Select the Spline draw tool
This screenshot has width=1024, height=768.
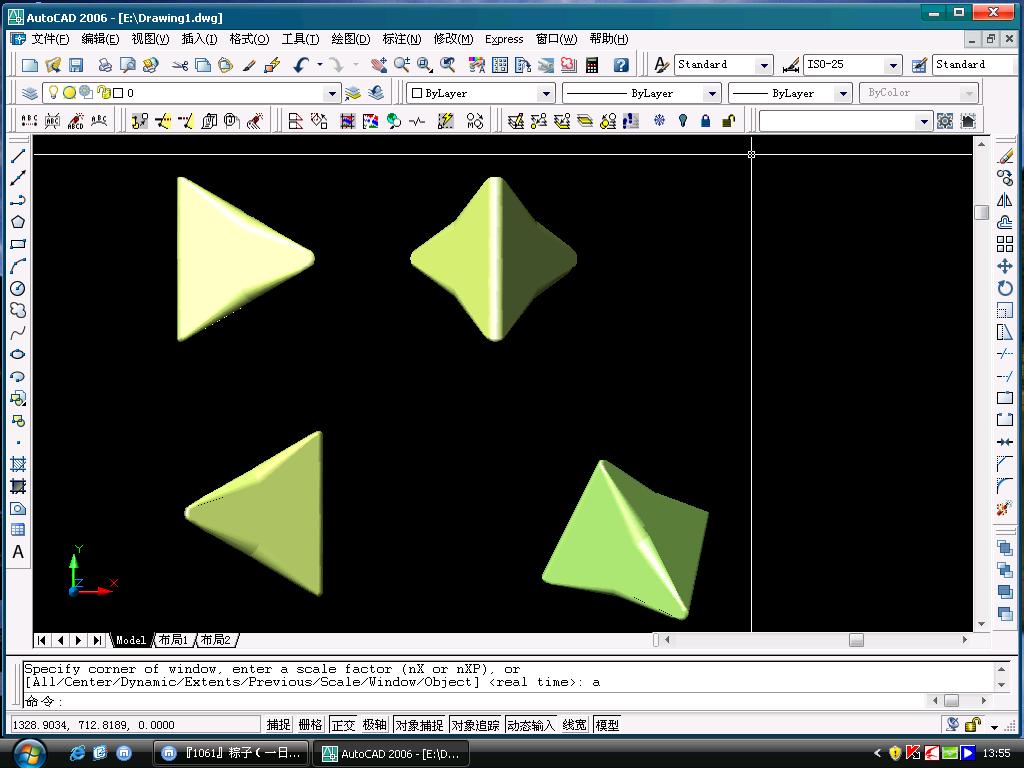18,332
